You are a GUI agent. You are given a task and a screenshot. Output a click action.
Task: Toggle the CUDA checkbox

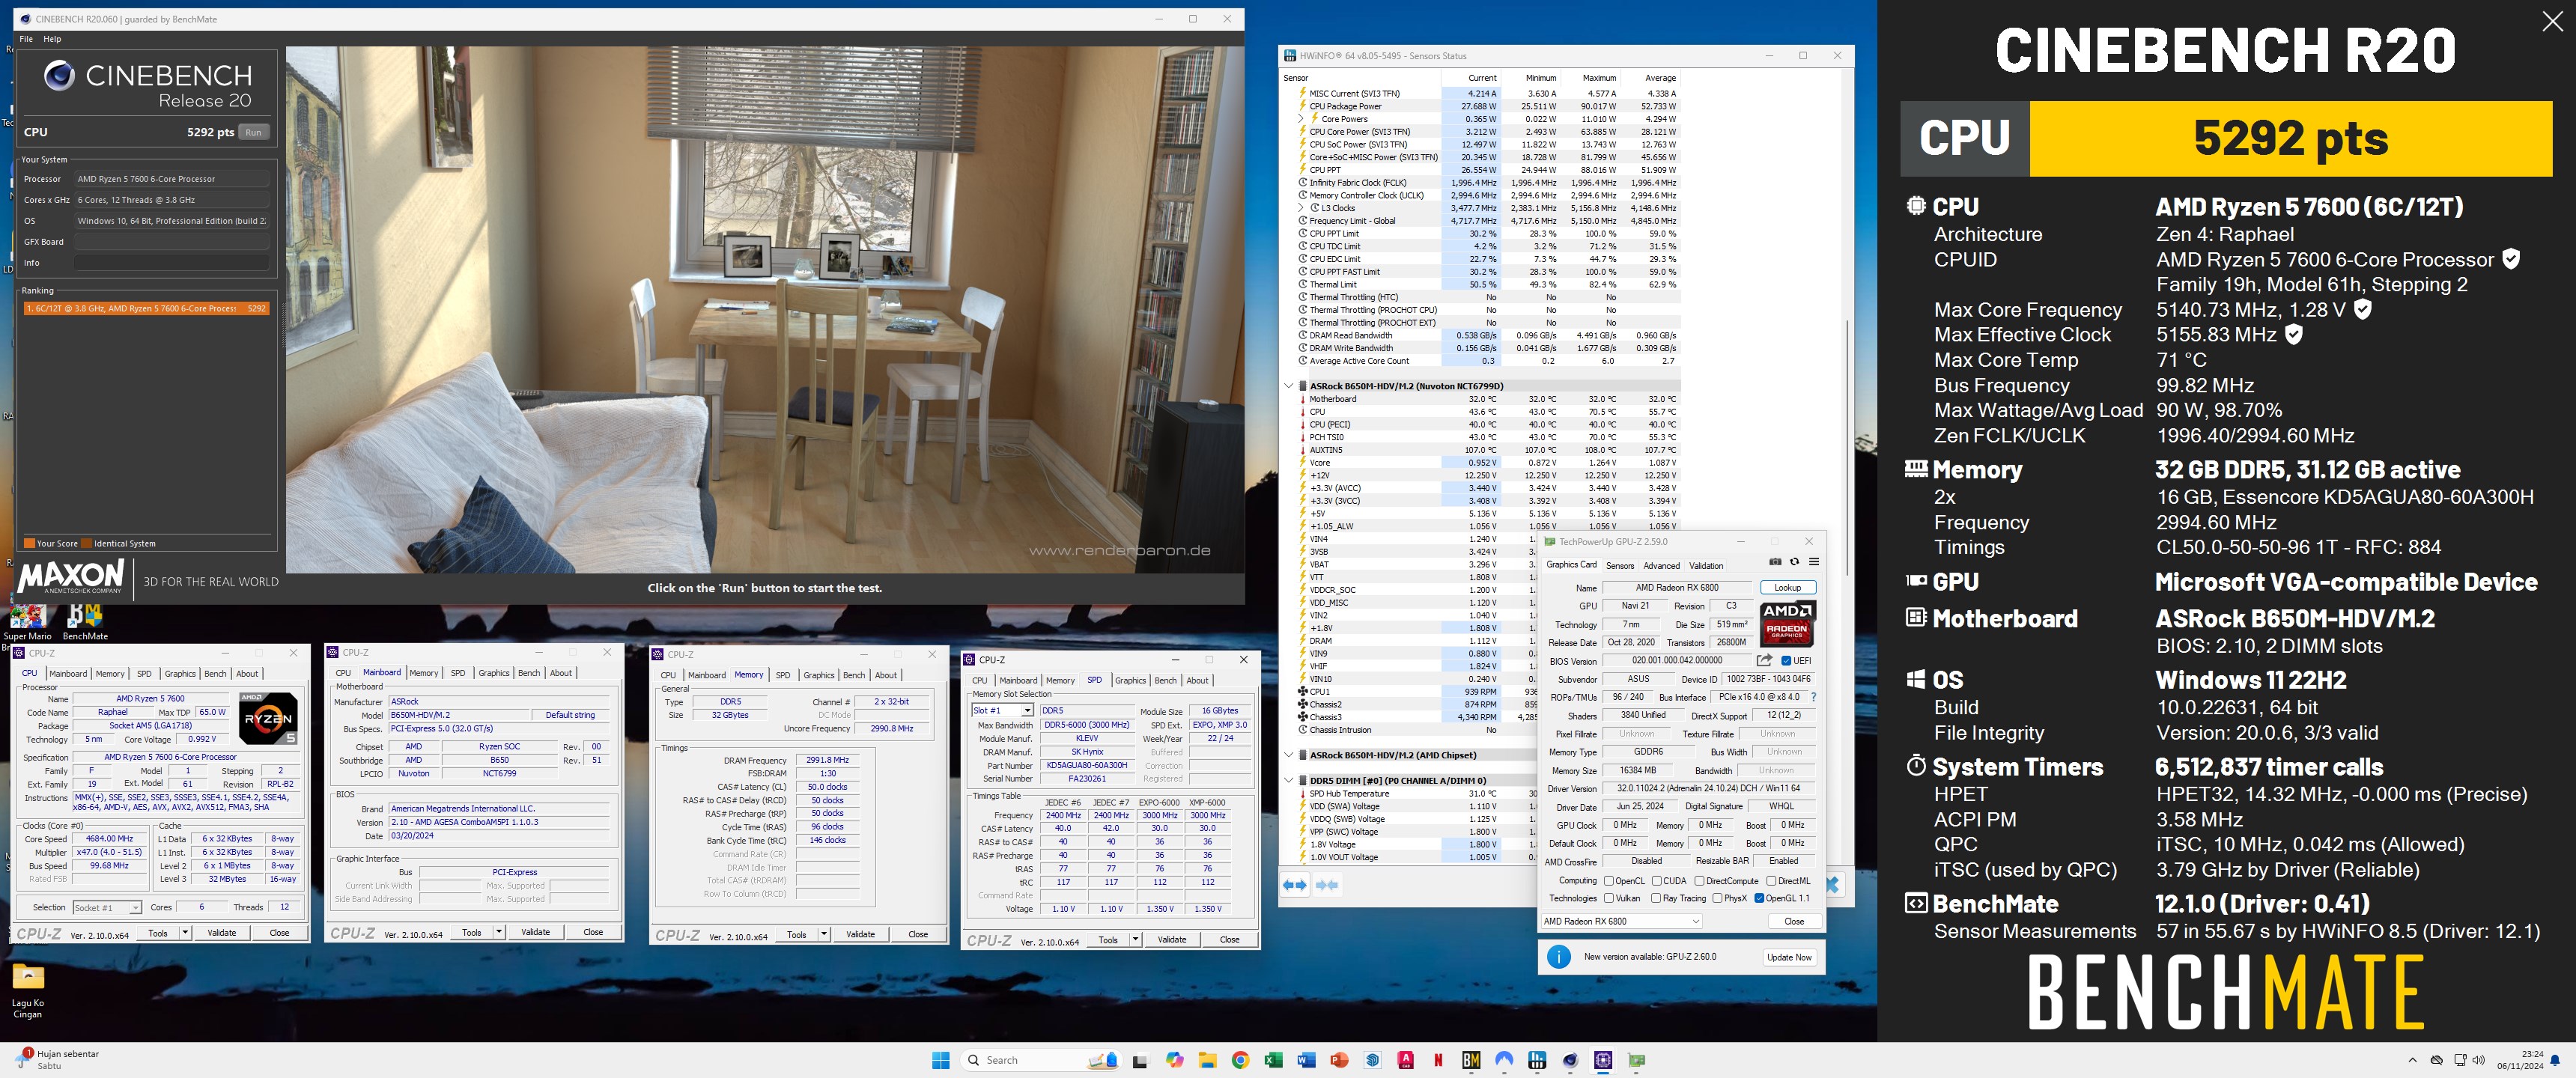point(1657,881)
